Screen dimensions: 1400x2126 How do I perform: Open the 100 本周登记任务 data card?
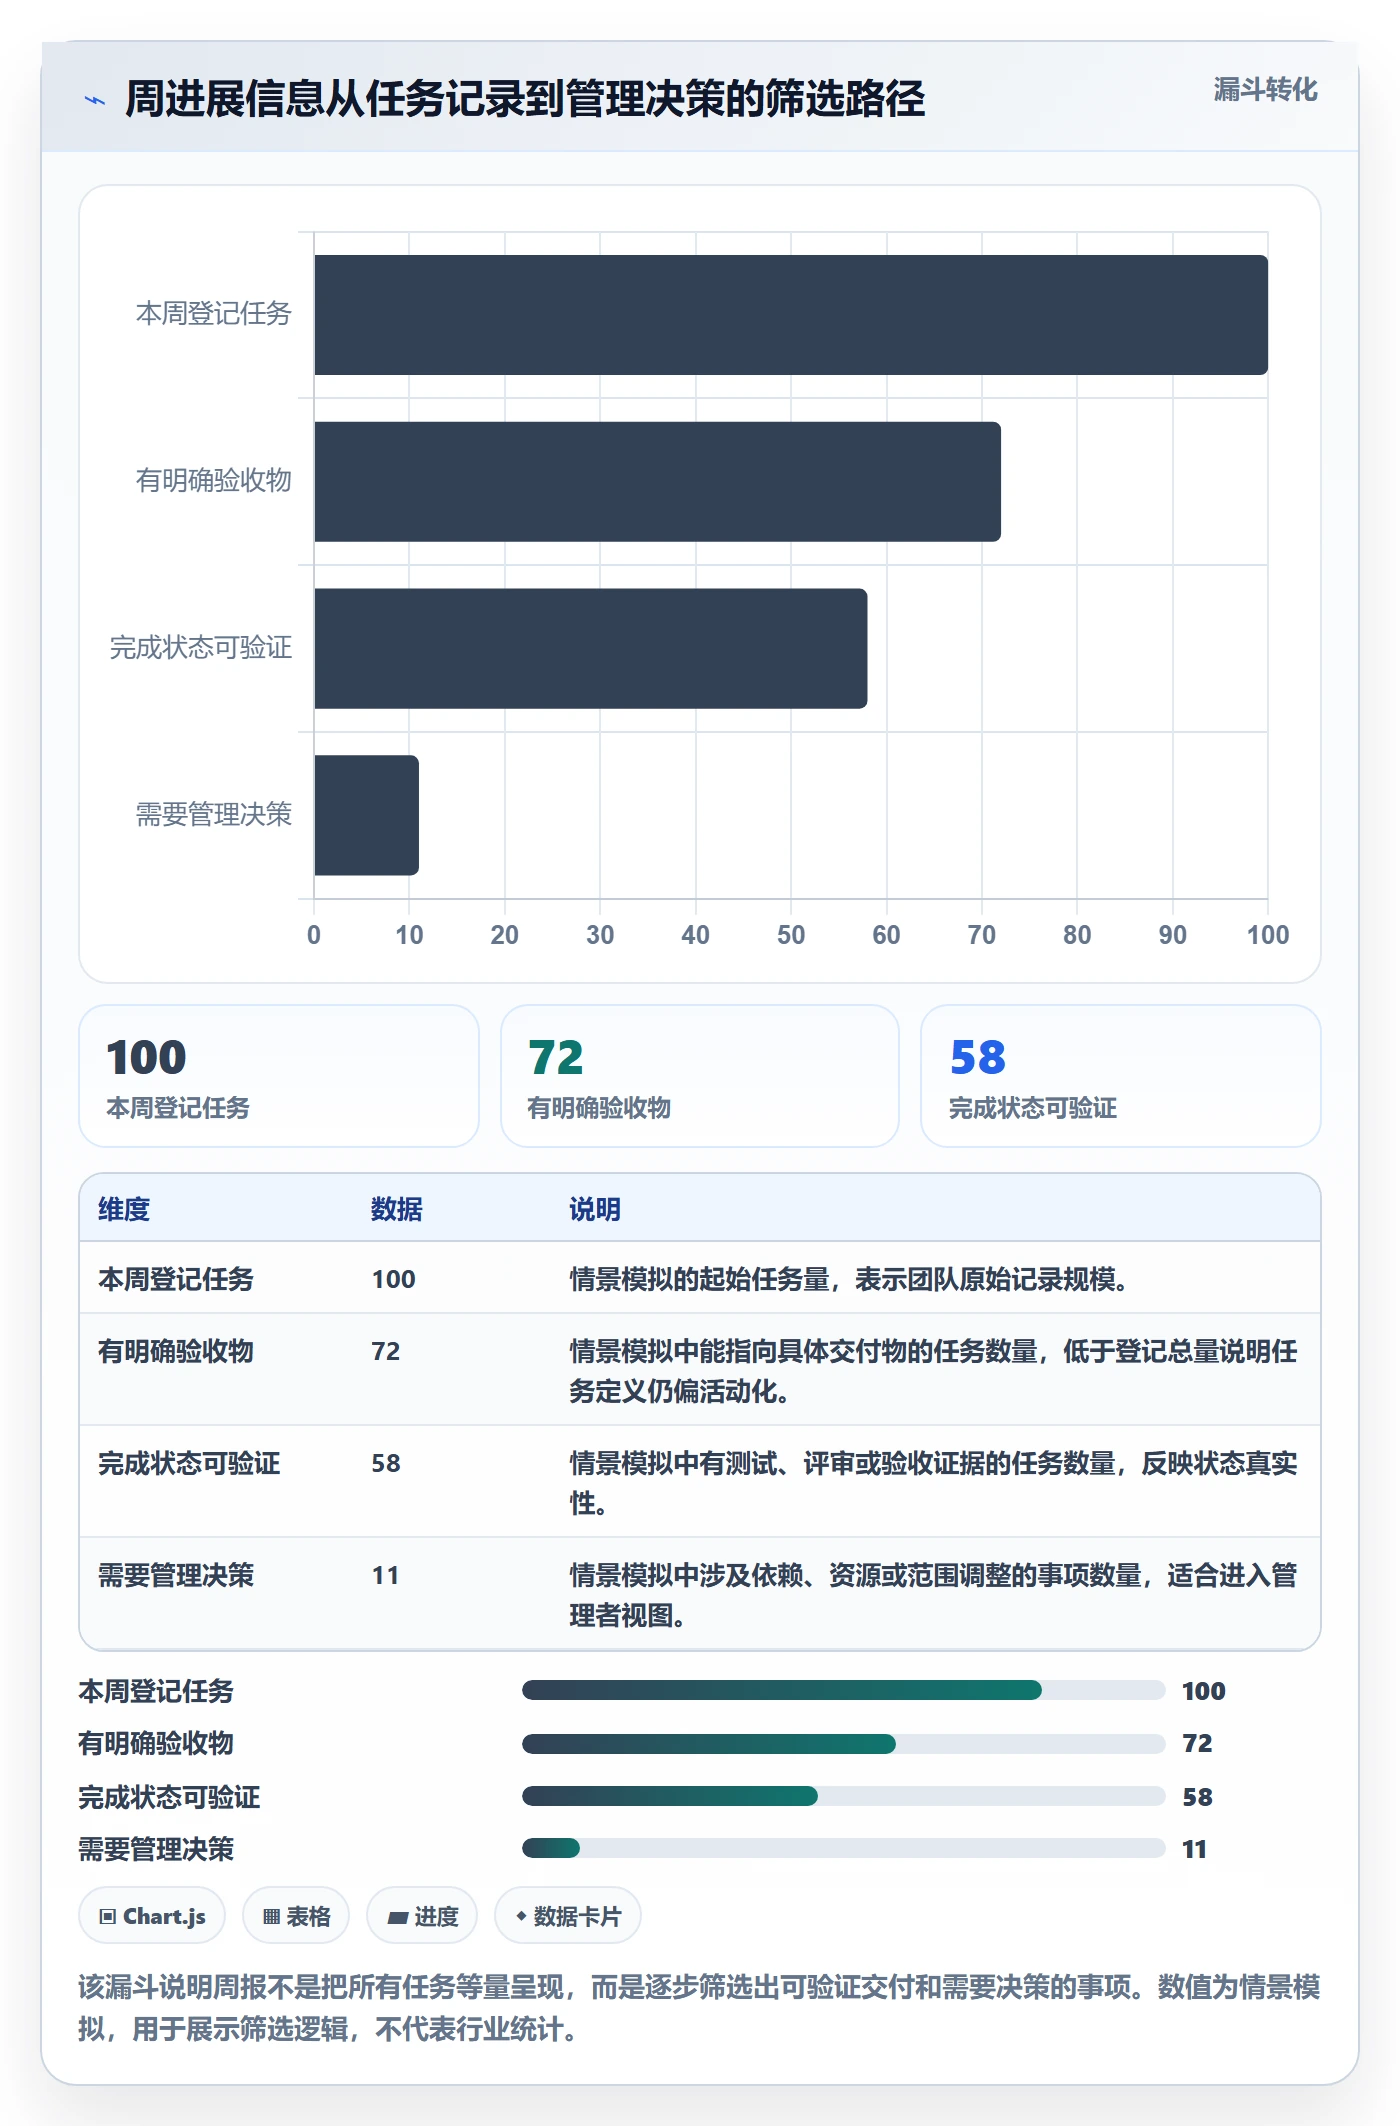tap(279, 1076)
